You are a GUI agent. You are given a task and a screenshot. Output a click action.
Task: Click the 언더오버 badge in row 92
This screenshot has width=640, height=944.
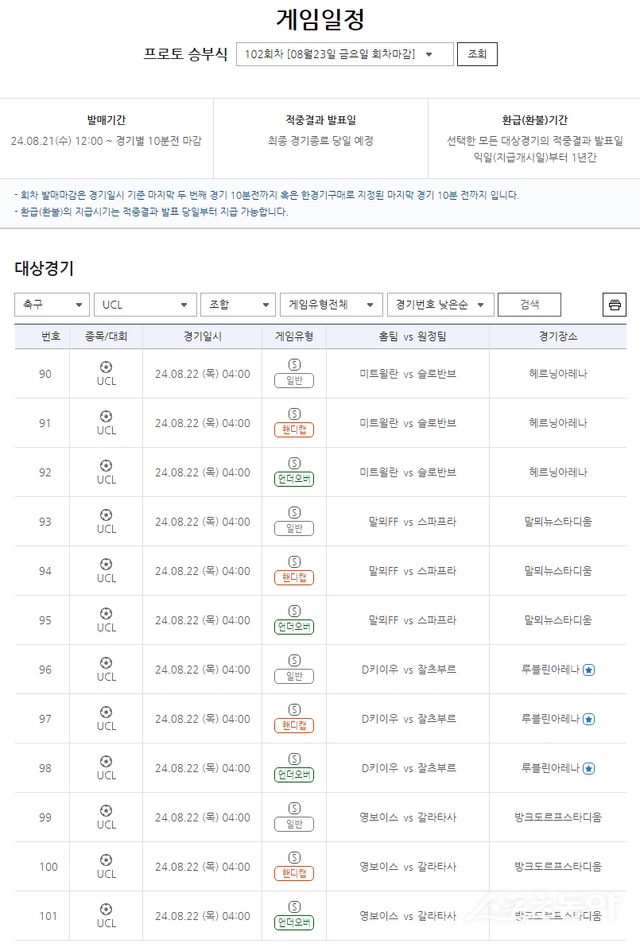(294, 479)
